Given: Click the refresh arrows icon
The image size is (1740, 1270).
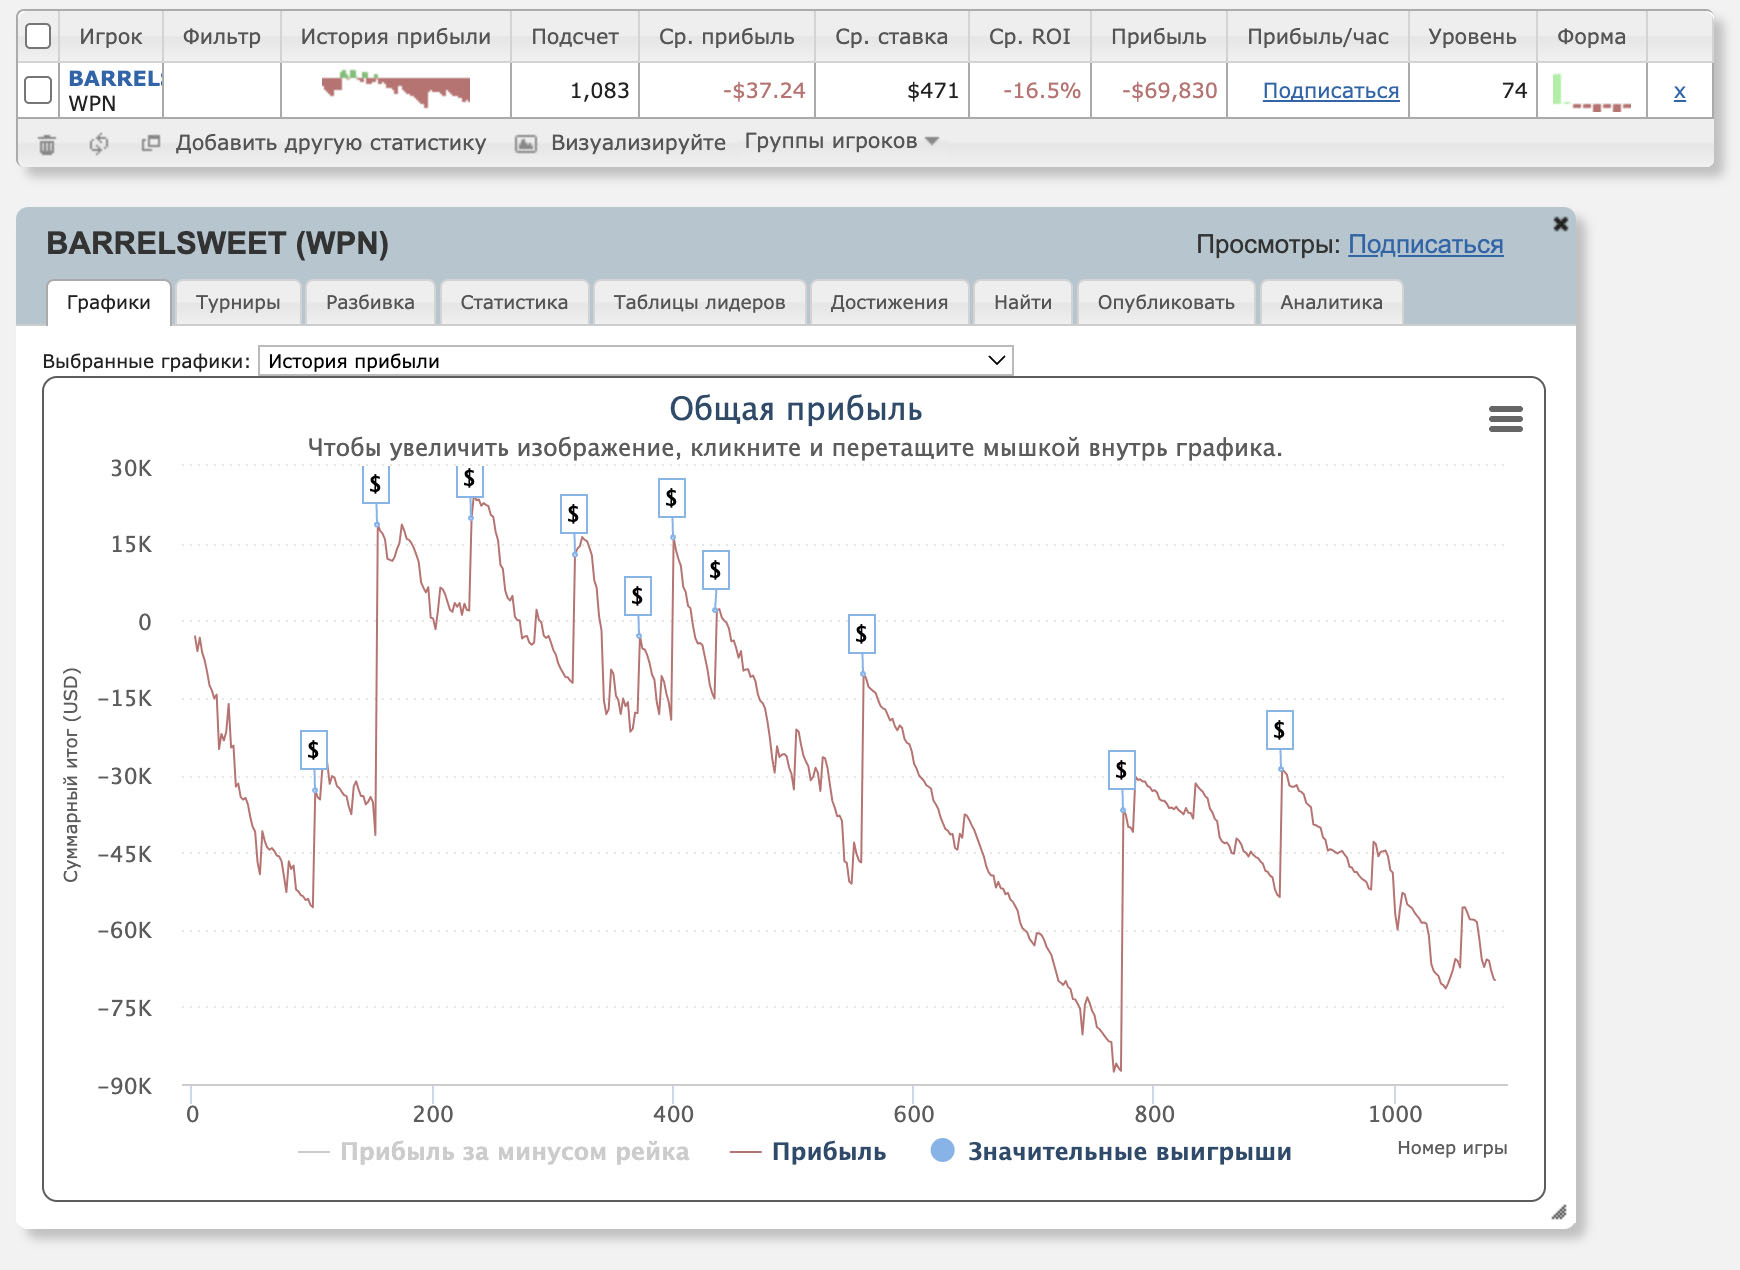Looking at the screenshot, I should [x=98, y=144].
